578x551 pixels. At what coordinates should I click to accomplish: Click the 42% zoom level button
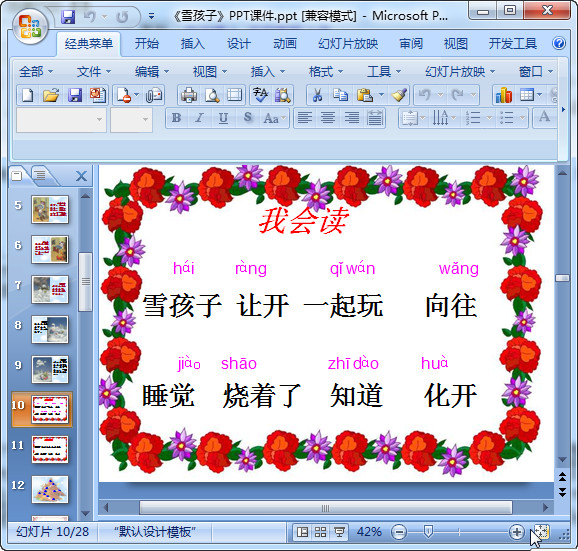369,532
